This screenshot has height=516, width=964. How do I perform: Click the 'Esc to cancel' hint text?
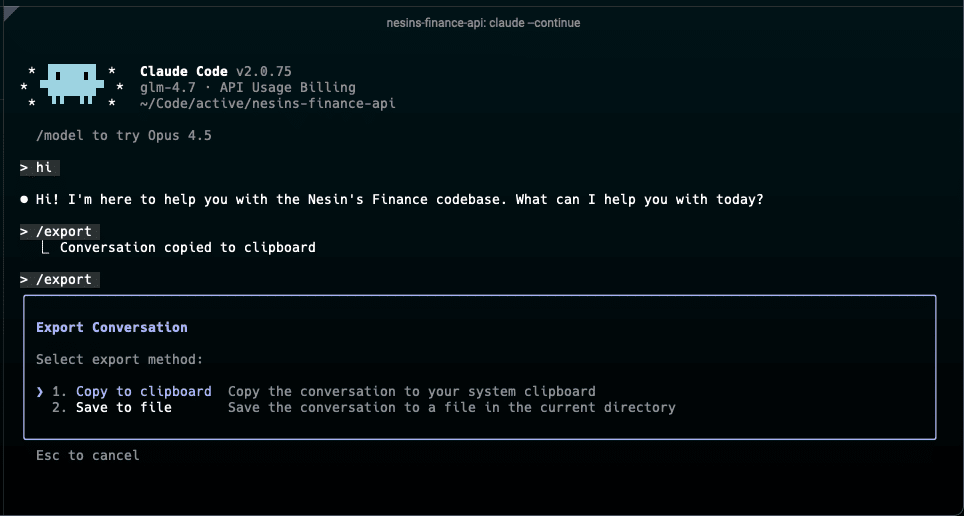(x=88, y=455)
